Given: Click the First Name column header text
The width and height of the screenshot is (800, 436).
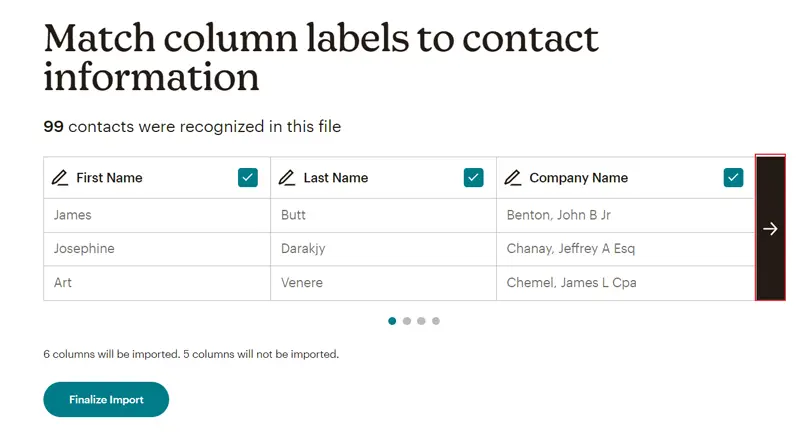Looking at the screenshot, I should click(x=109, y=178).
